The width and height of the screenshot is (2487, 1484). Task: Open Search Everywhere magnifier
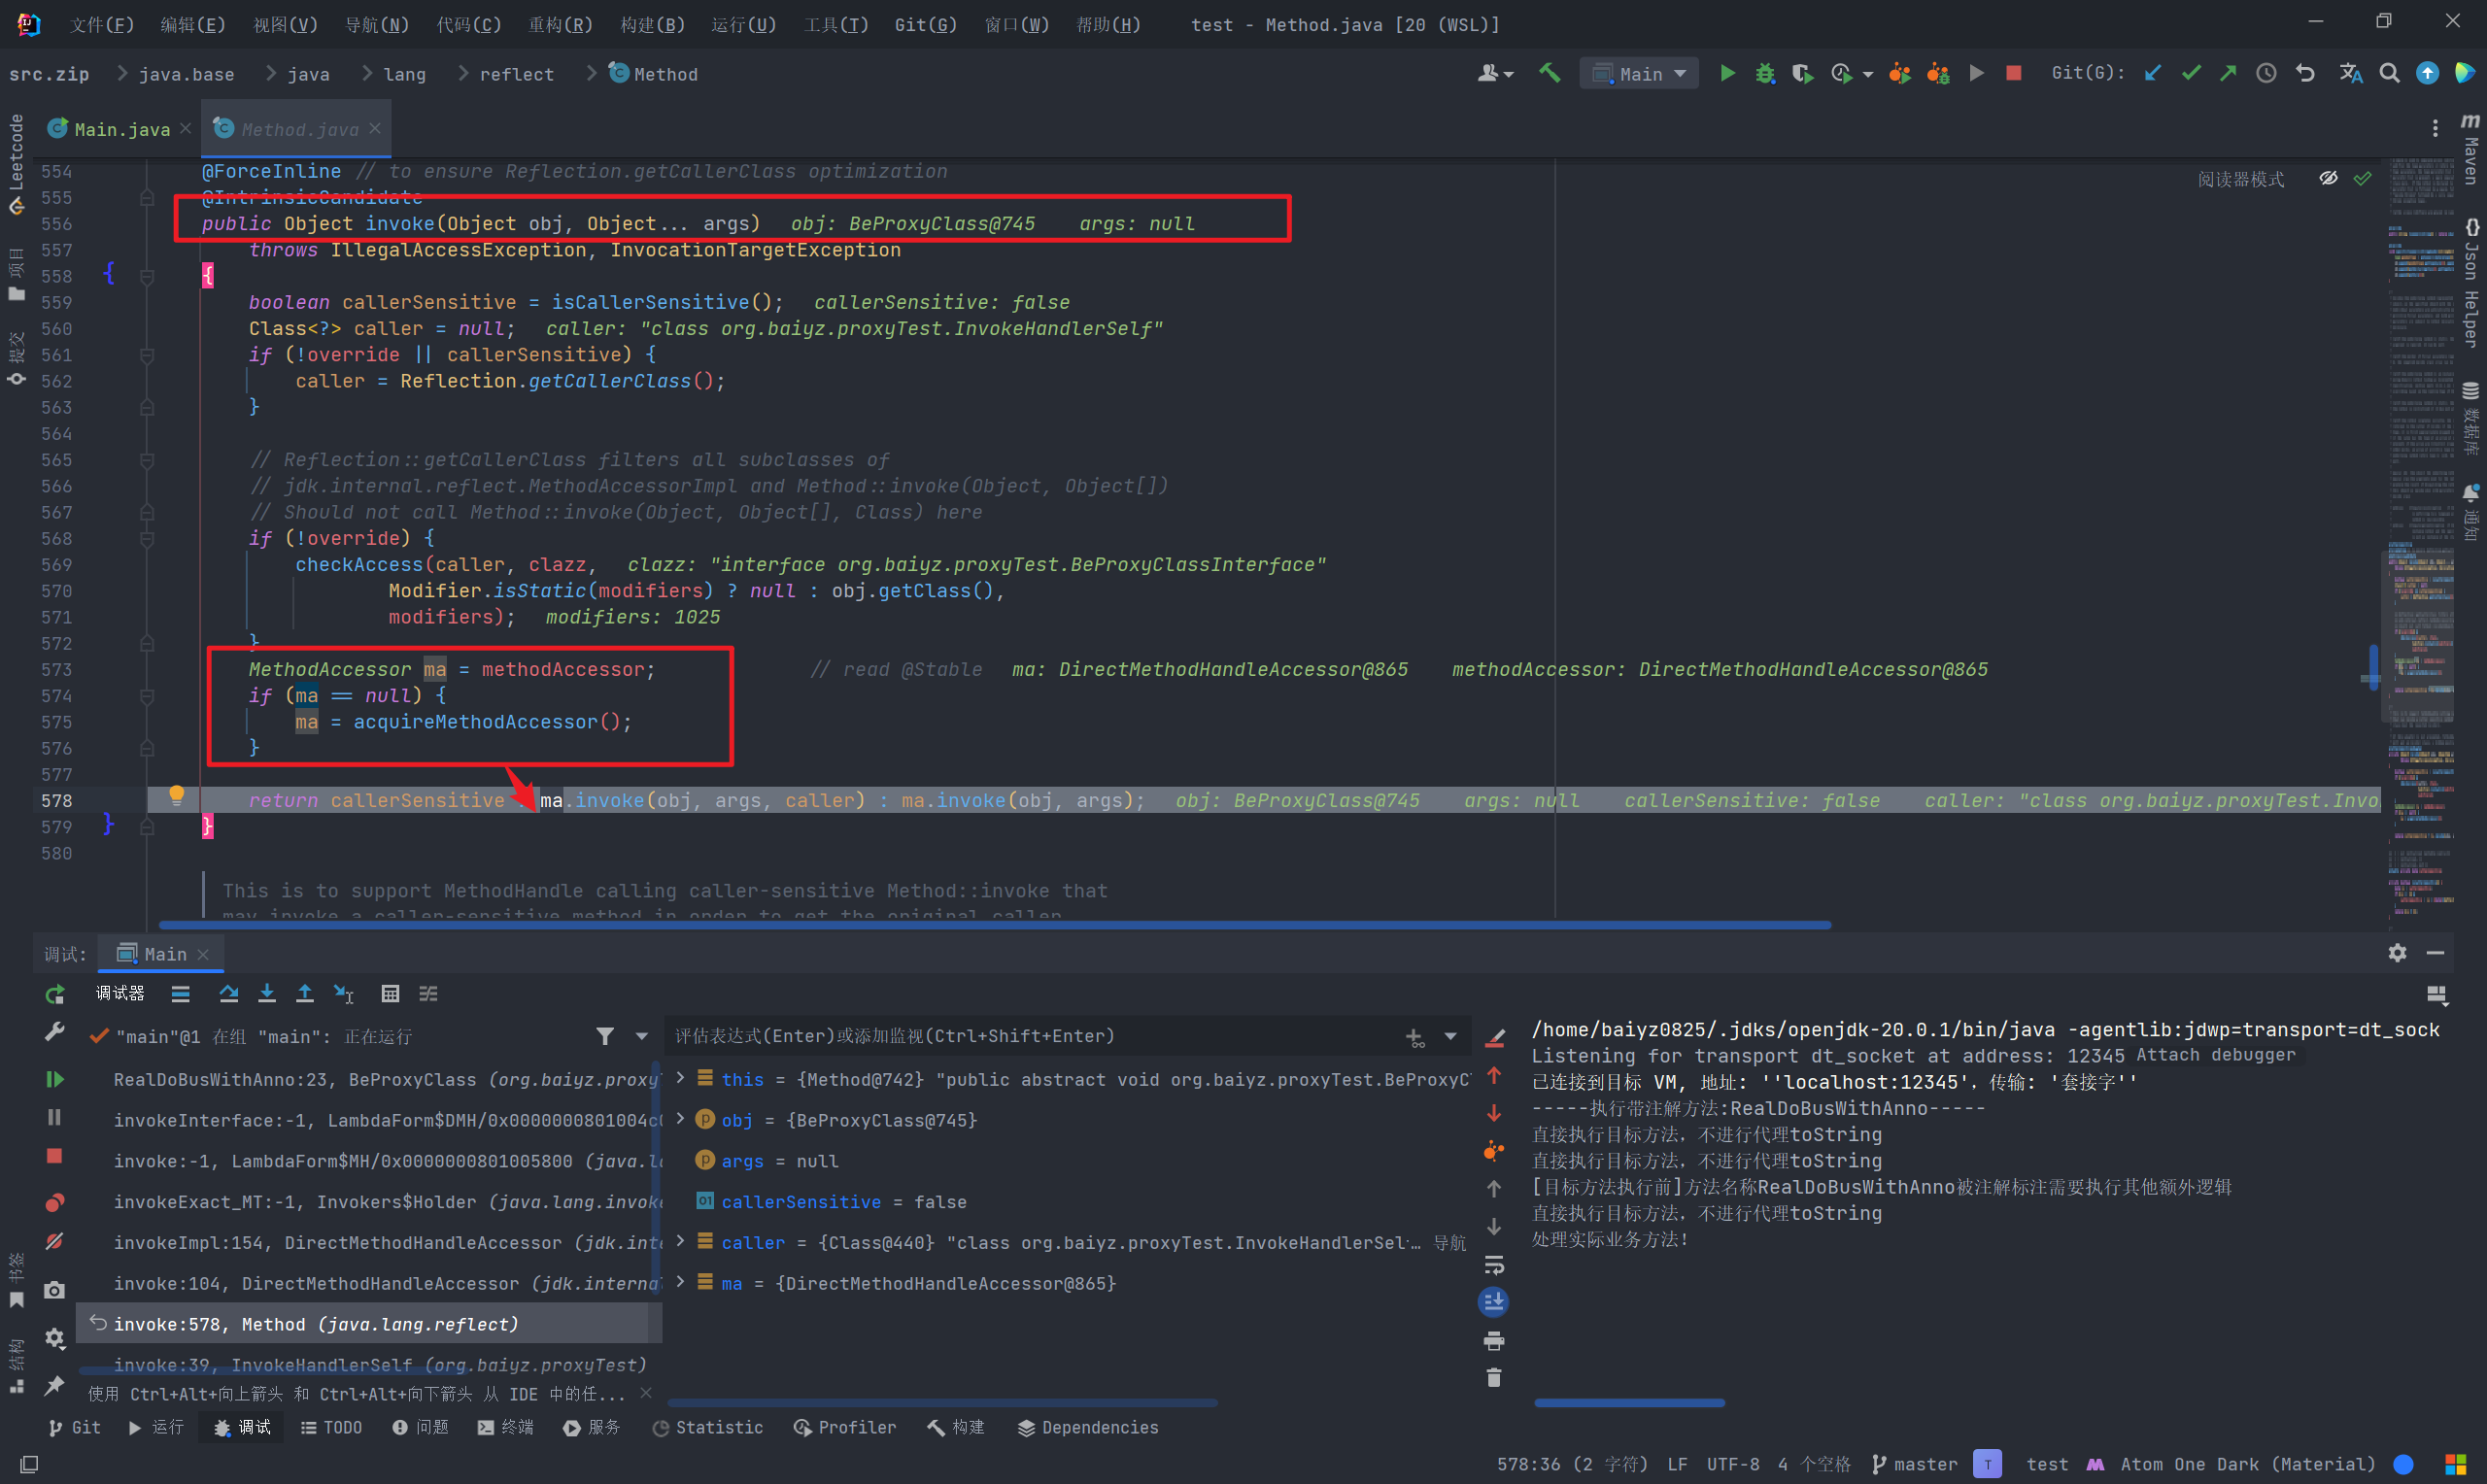2389,73
